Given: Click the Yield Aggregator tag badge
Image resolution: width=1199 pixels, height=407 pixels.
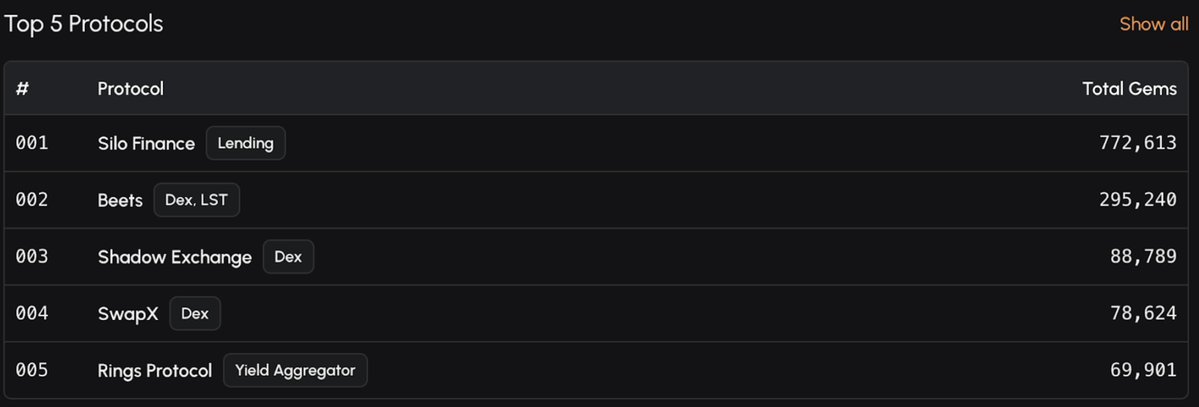Looking at the screenshot, I should (x=295, y=370).
